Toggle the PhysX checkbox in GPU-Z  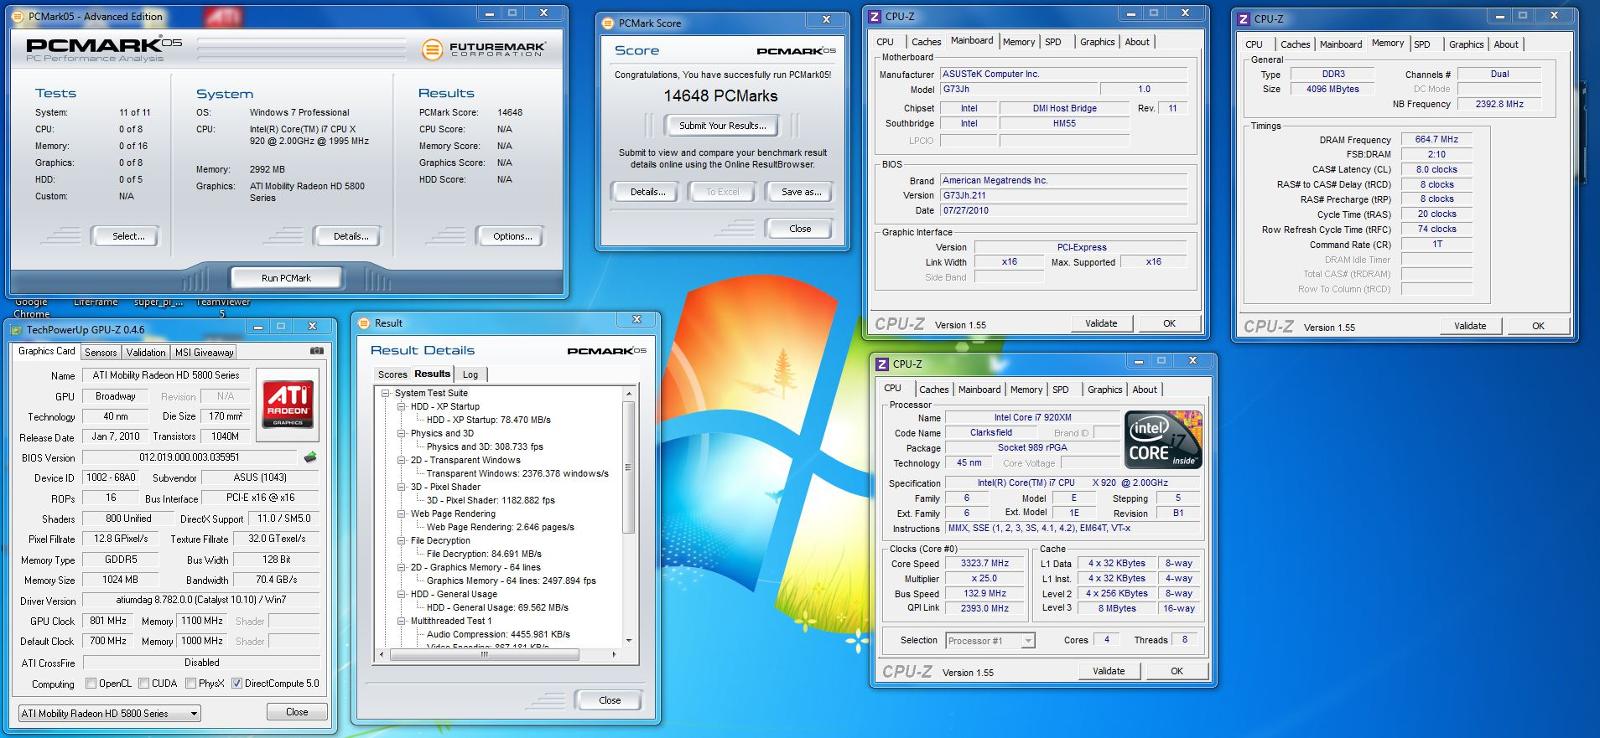(189, 684)
